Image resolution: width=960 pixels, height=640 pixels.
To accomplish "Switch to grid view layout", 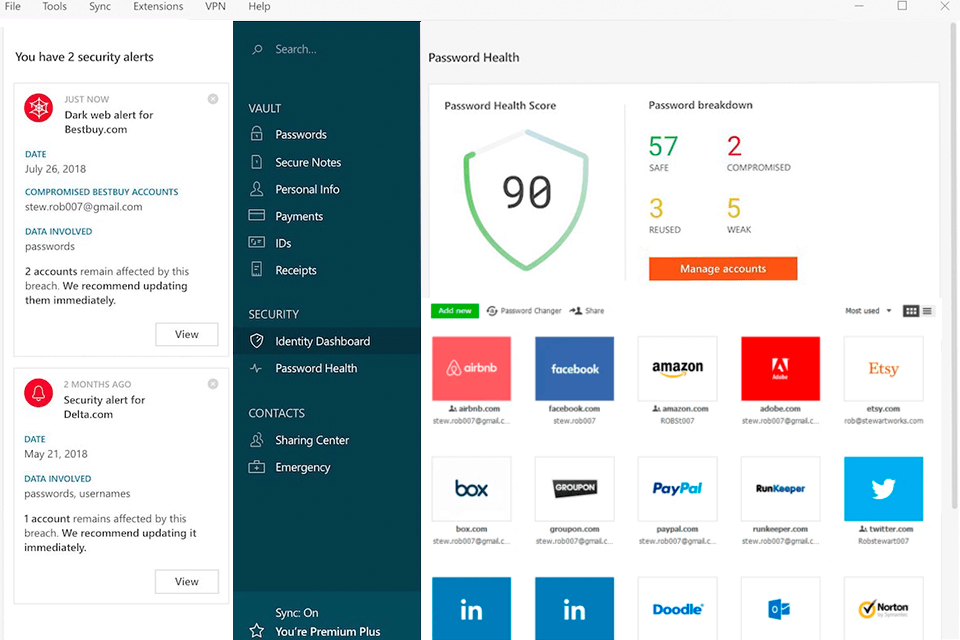I will [911, 311].
